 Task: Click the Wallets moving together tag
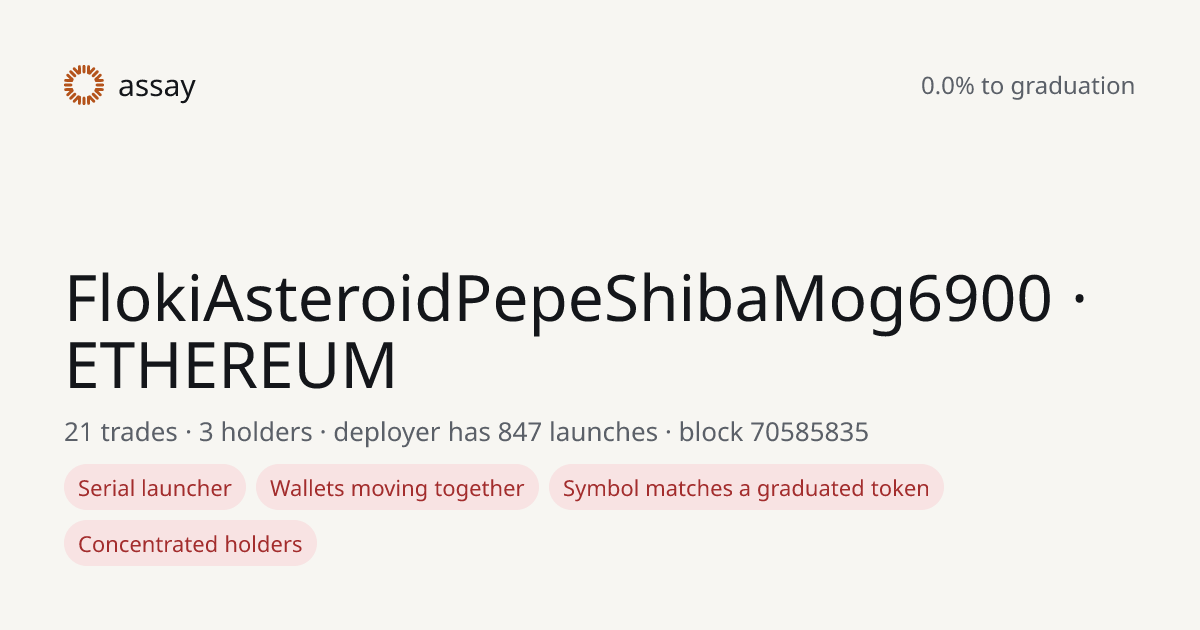pos(397,488)
